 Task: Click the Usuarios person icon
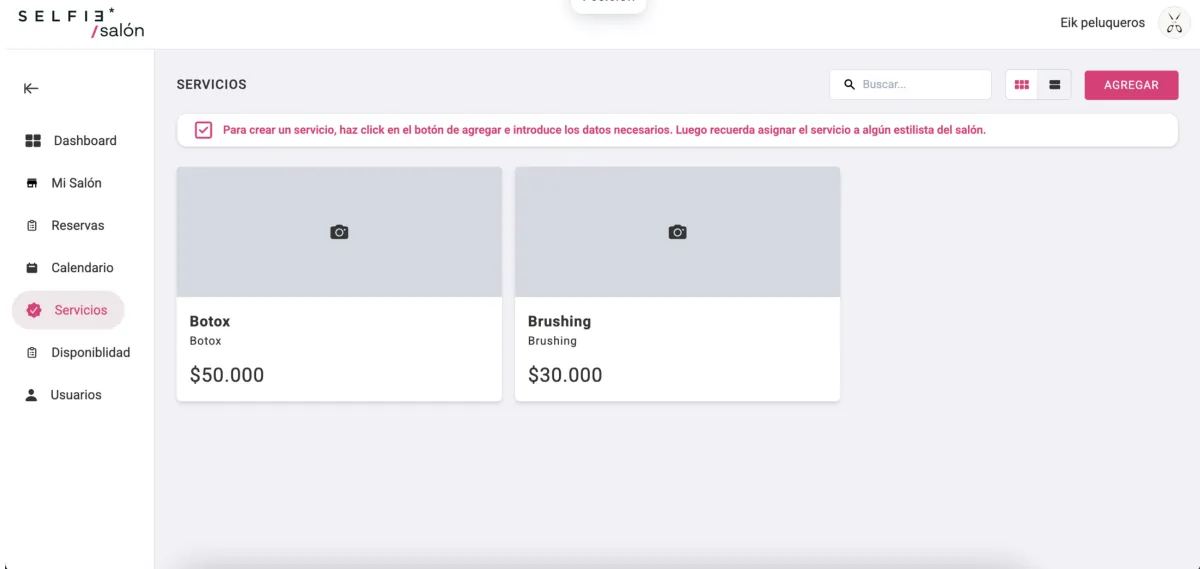(32, 395)
